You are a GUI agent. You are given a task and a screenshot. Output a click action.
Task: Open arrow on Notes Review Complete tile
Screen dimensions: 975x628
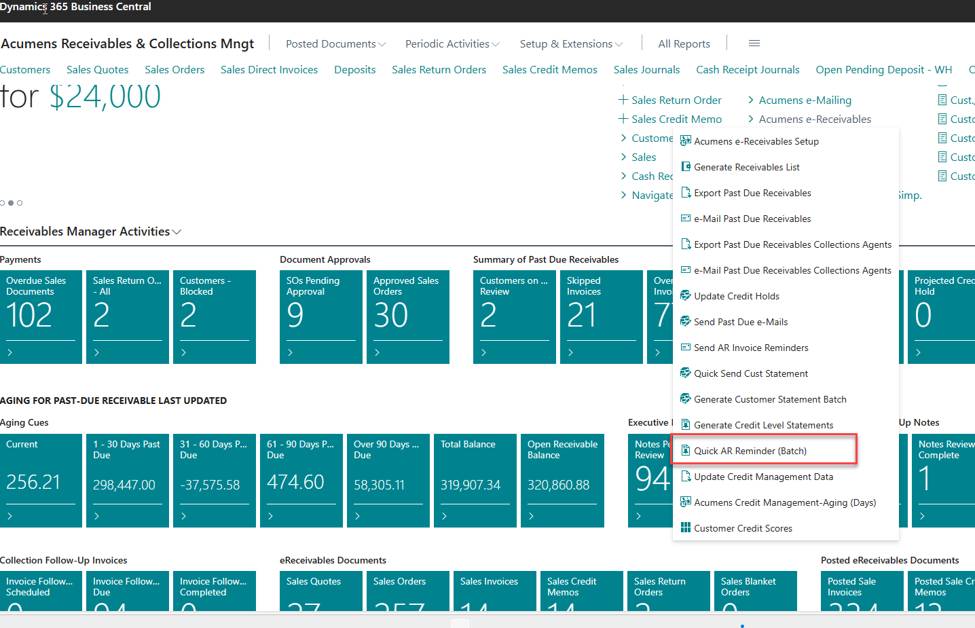[922, 516]
